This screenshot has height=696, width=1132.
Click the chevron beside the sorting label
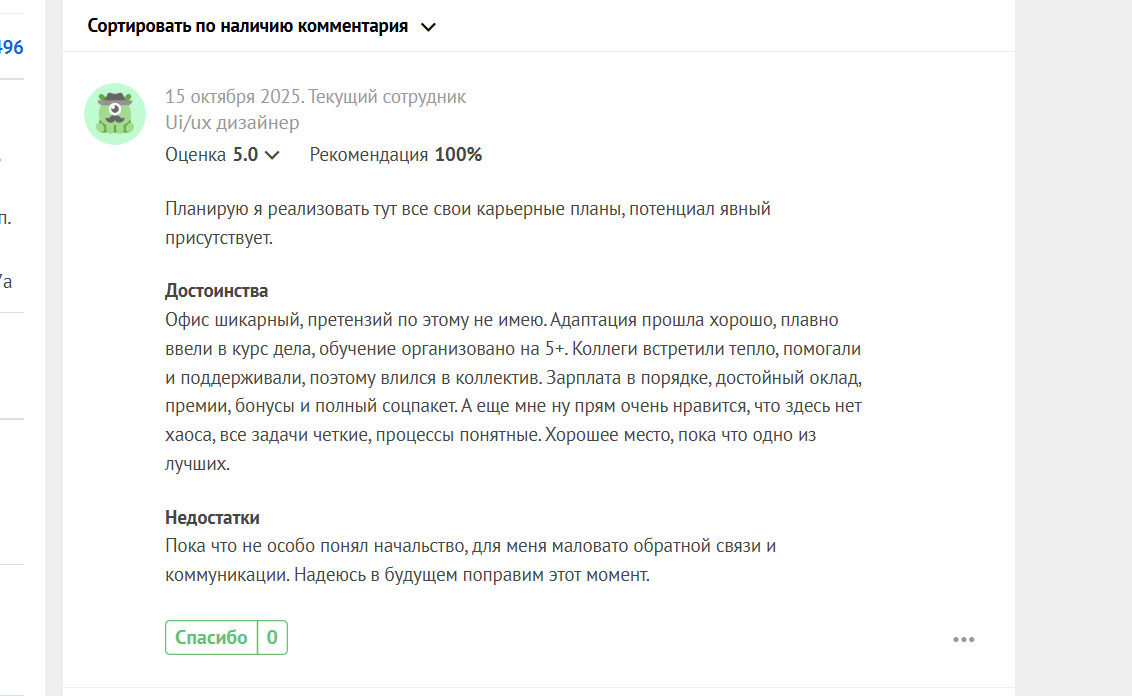point(428,27)
